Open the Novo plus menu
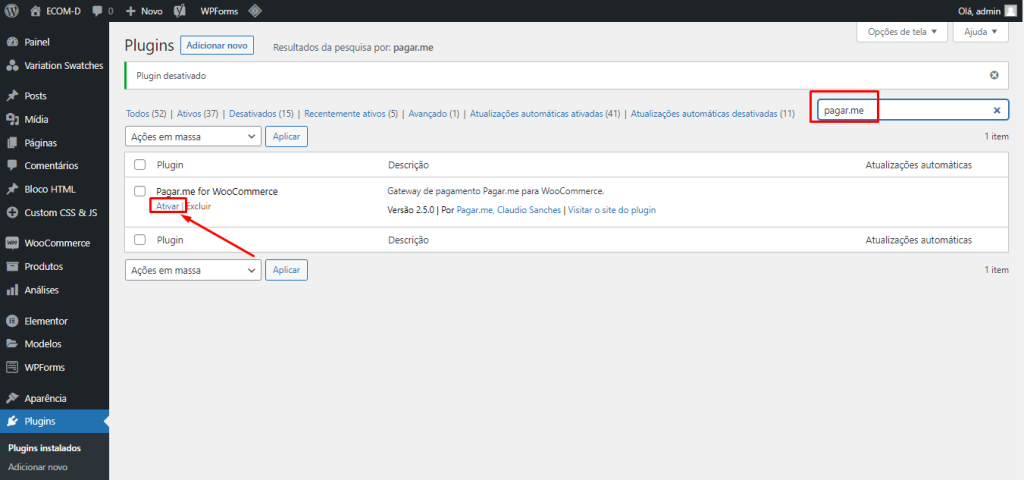The width and height of the screenshot is (1024, 480). (144, 11)
